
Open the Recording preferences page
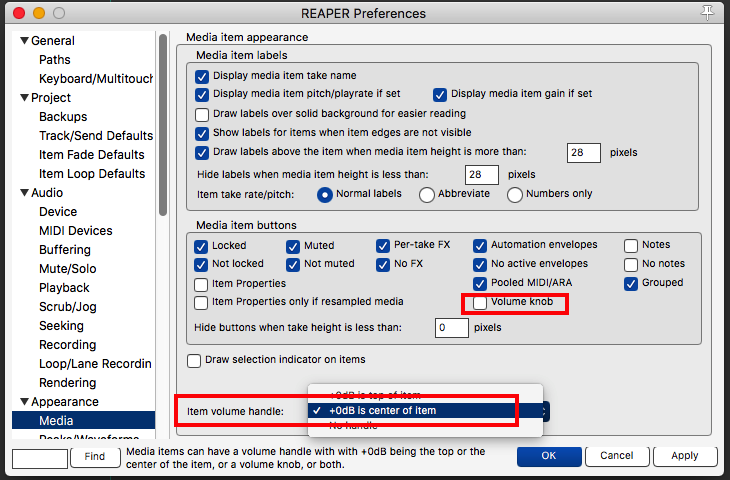tap(68, 345)
